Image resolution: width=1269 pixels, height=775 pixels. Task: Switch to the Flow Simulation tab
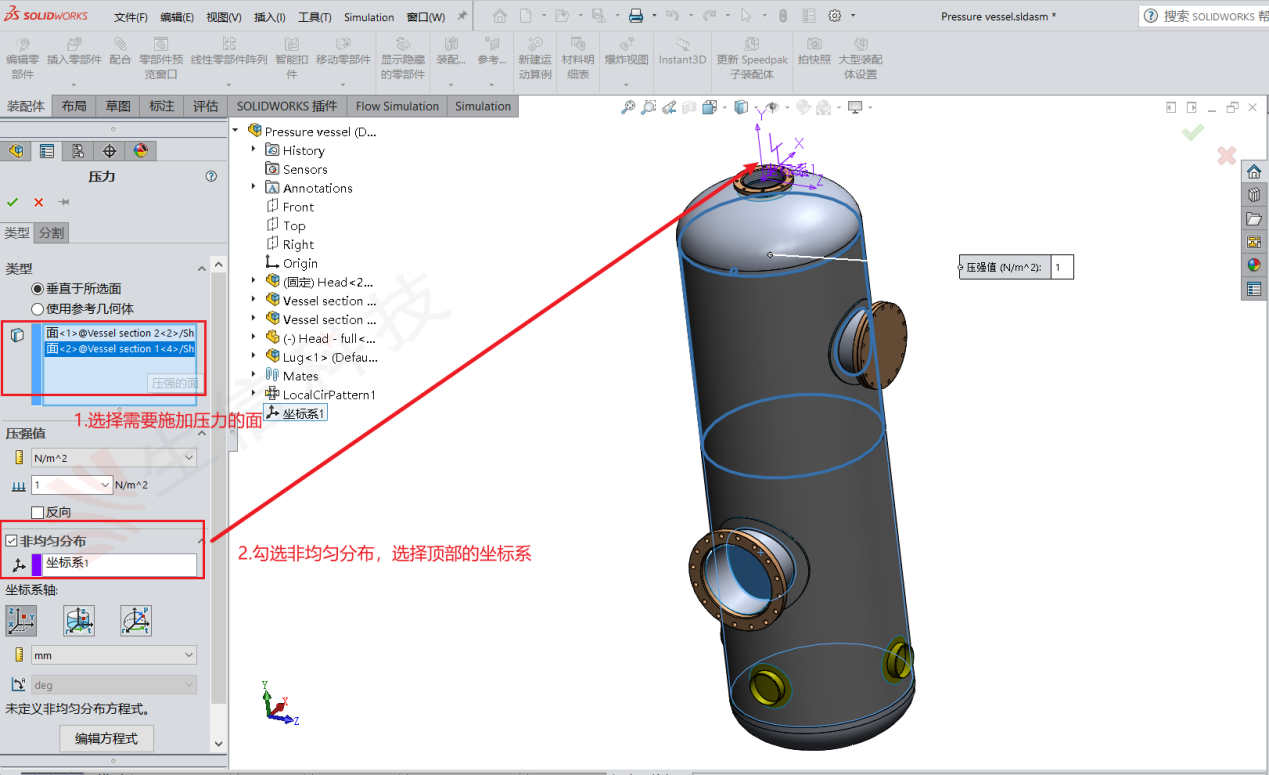coord(396,105)
